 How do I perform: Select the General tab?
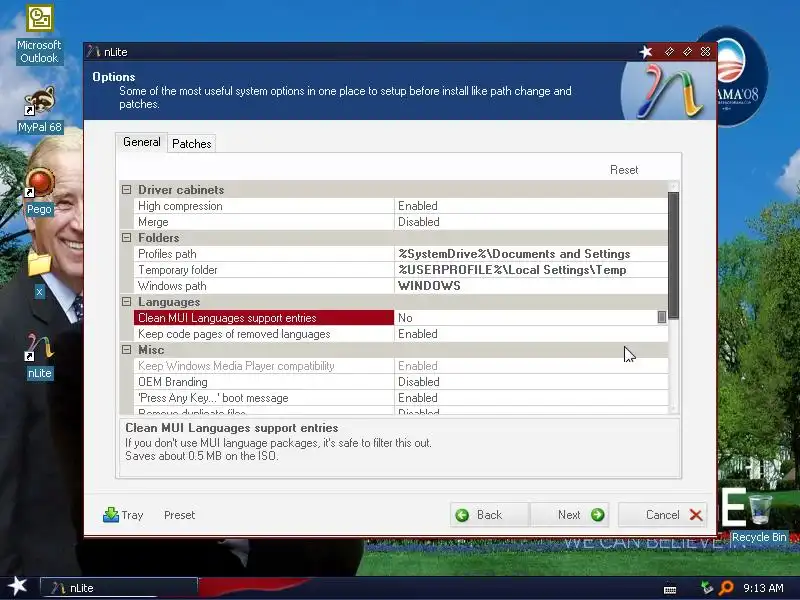coord(141,142)
